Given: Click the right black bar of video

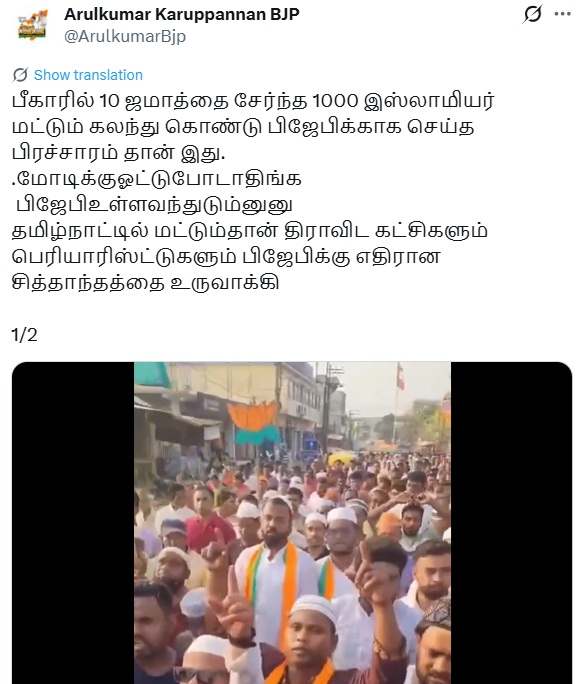Looking at the screenshot, I should click(x=511, y=523).
